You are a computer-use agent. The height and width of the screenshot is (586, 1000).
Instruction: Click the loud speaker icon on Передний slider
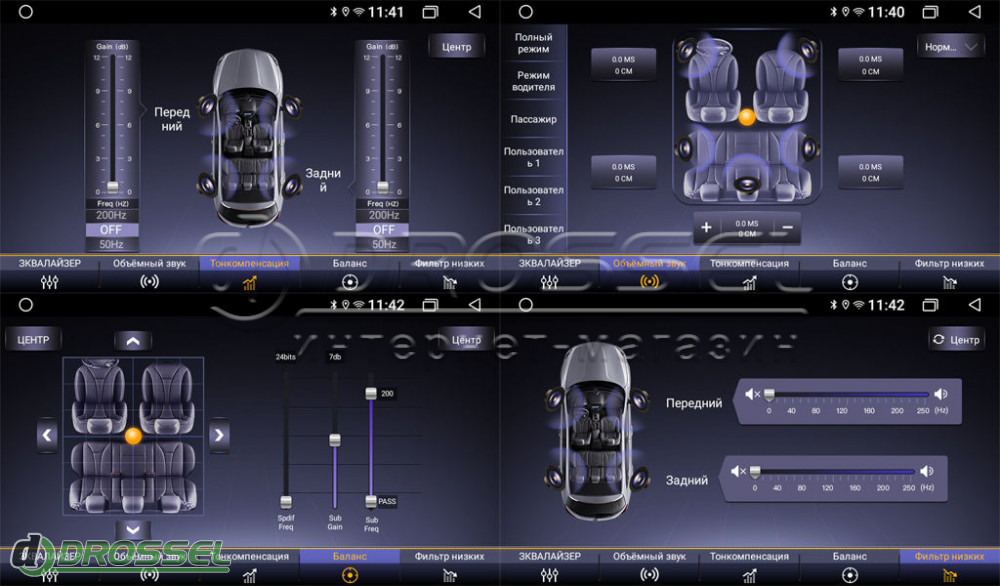(x=940, y=395)
